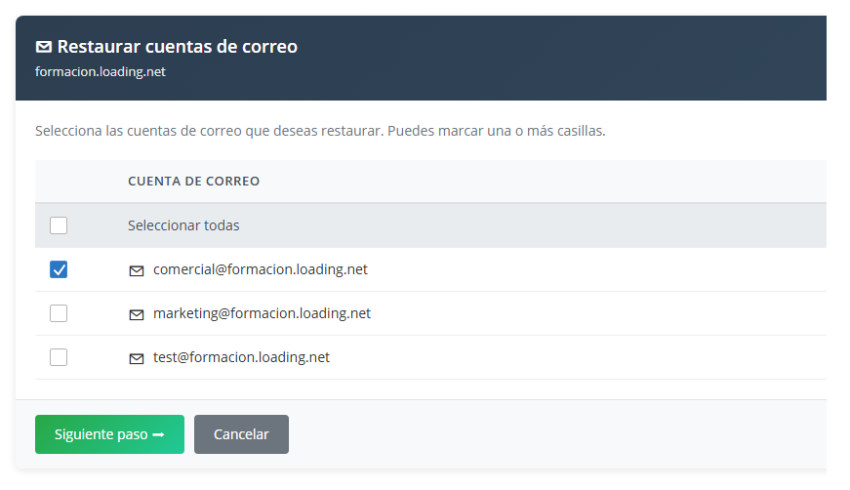Click the Cancelar button
850x490 pixels.
[x=241, y=434]
